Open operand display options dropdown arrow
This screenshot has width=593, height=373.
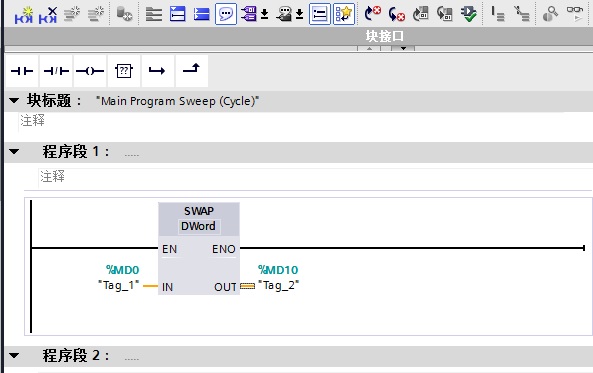pos(265,14)
